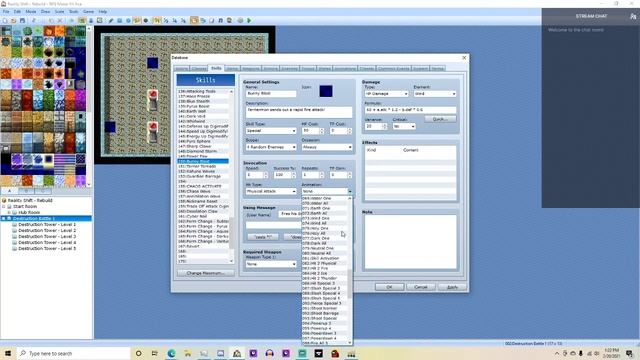Switch to the Classes database tab

tap(199, 68)
